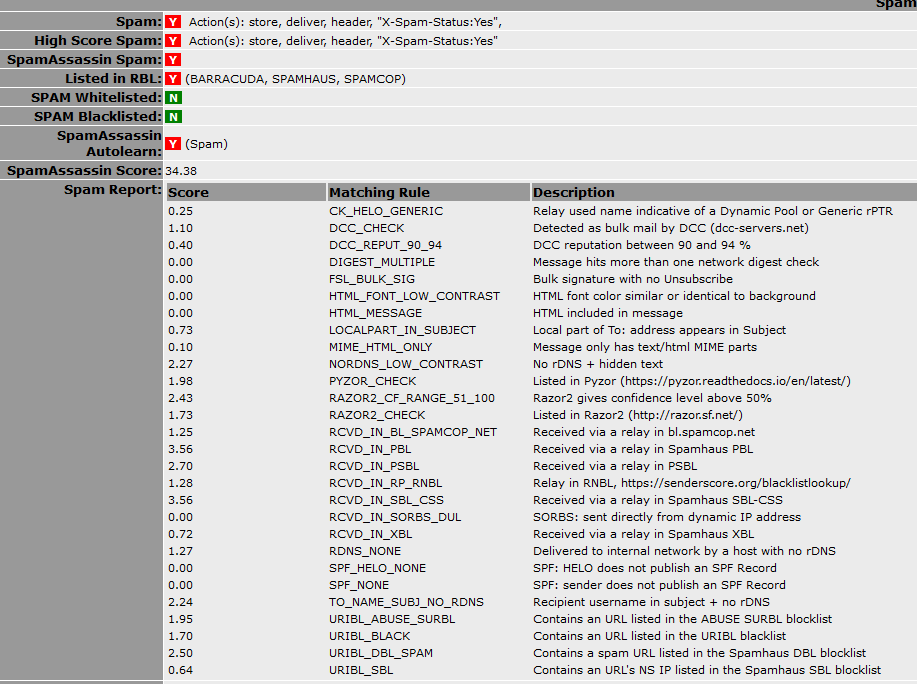Image resolution: width=917 pixels, height=684 pixels.
Task: Click the (Spam) autolearn result text
Action: (206, 144)
